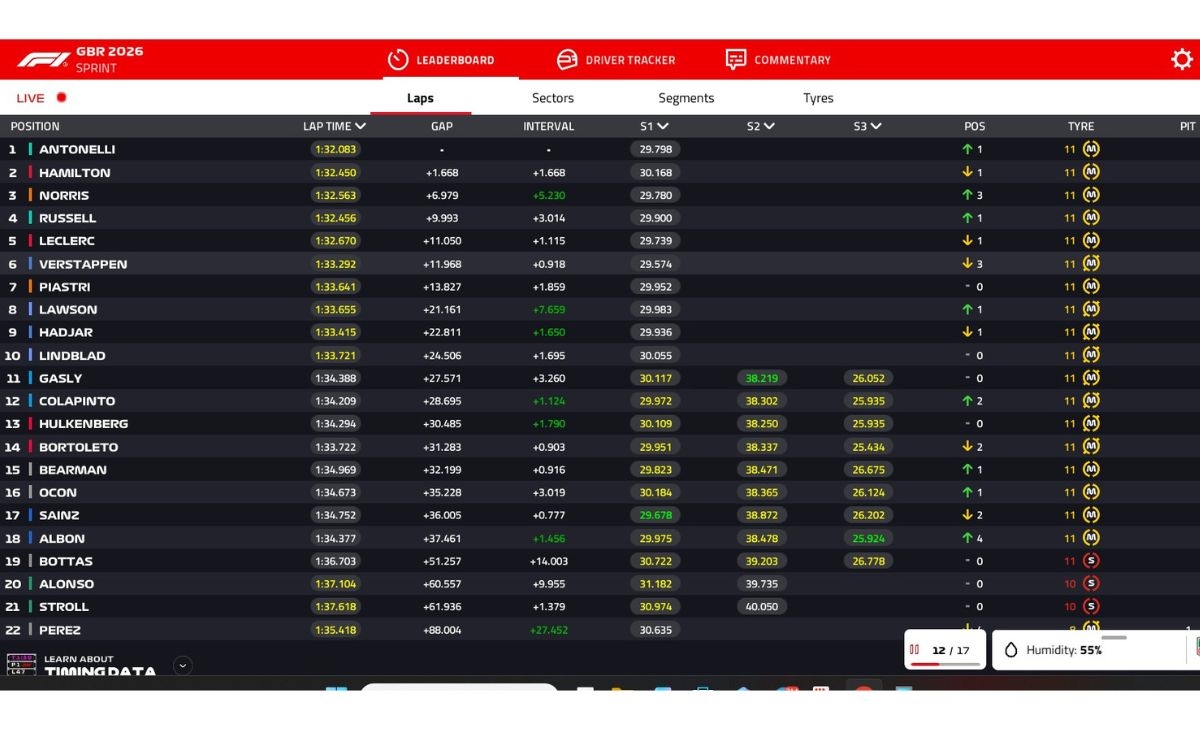
Task: Click Hamilton's medium tyre icon
Action: tap(1091, 172)
